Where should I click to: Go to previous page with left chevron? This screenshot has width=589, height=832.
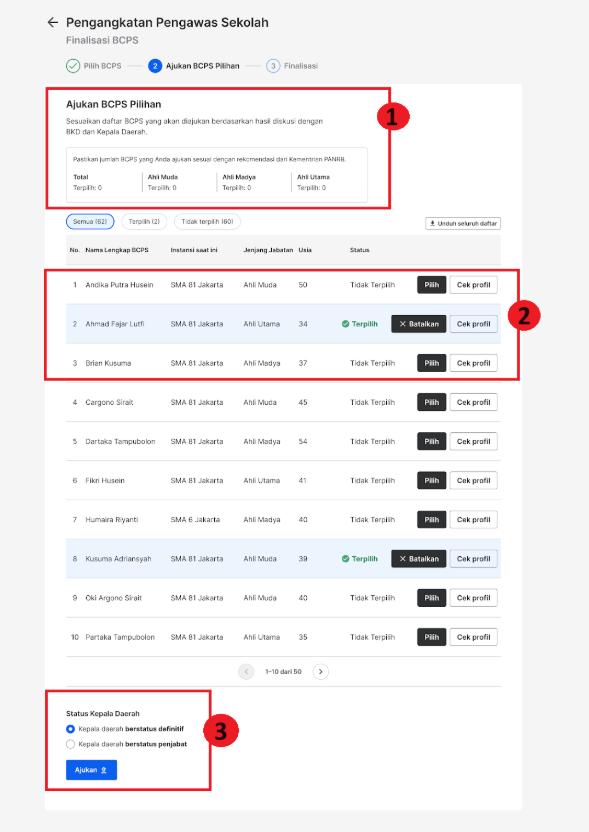(x=246, y=672)
